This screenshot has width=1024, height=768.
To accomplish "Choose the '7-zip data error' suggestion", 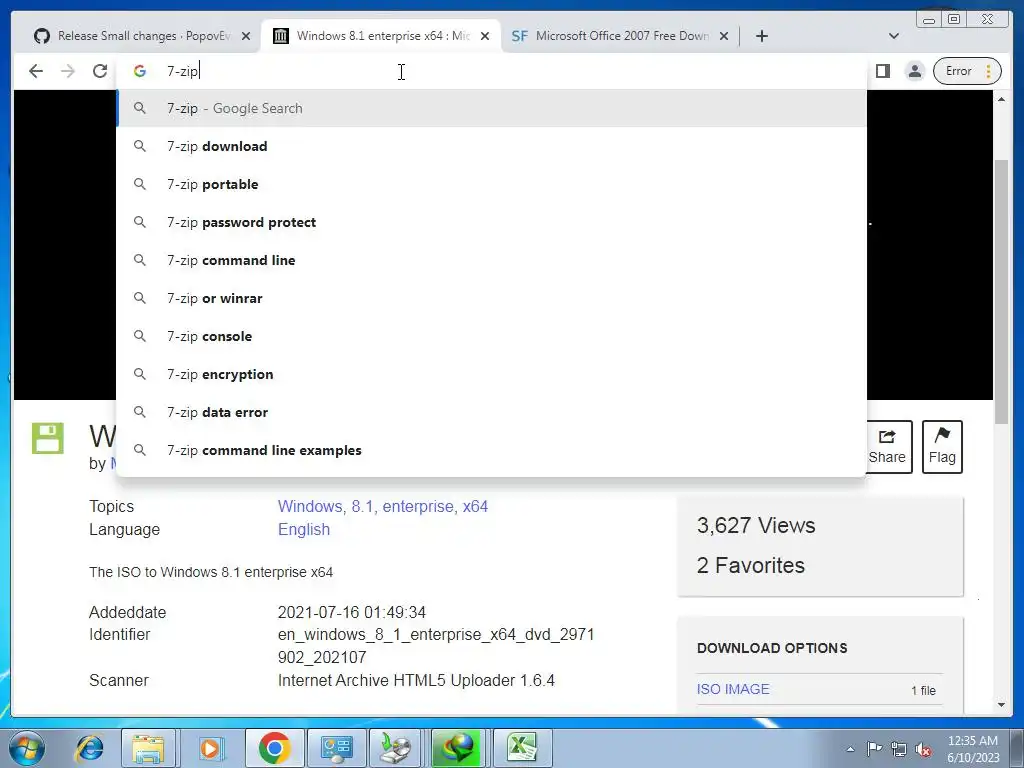I will tap(491, 412).
